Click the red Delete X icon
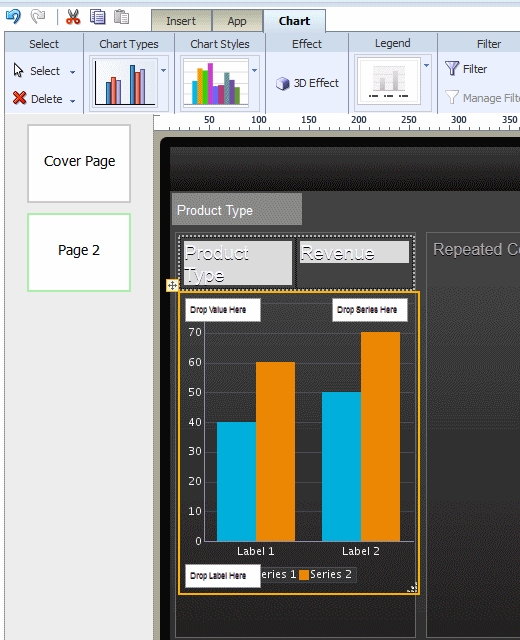 click(19, 98)
